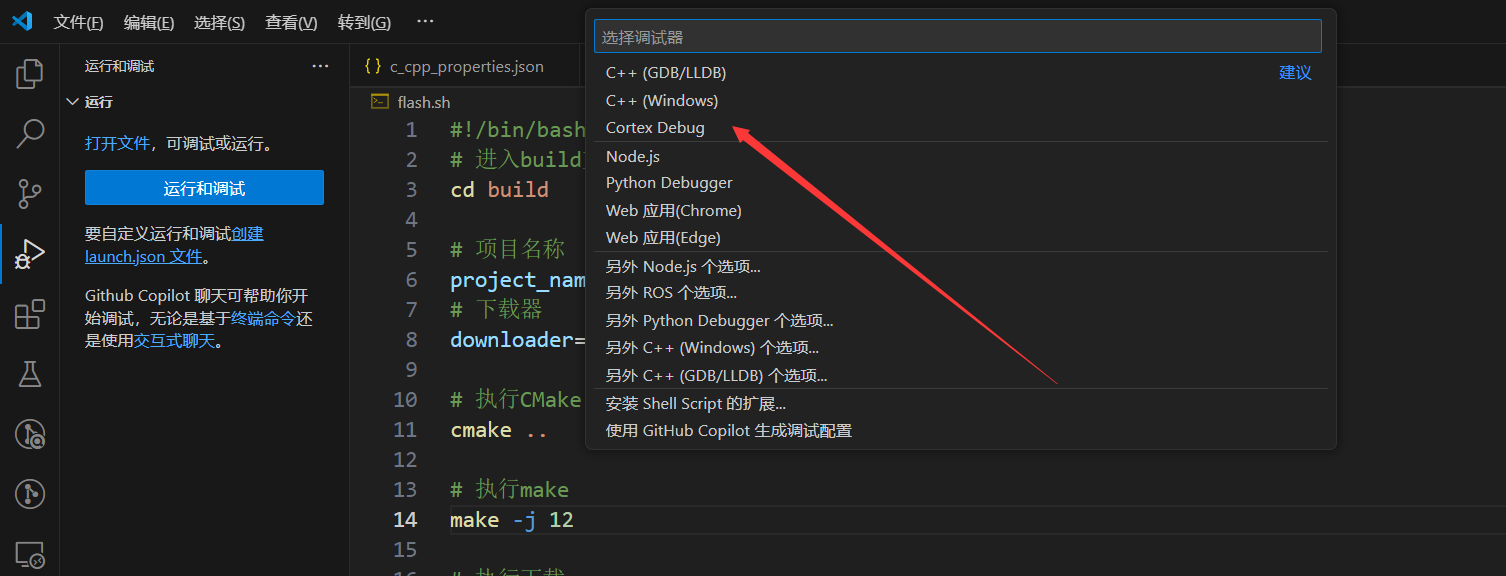Collapse the 运行 section chevron
Image resolution: width=1506 pixels, height=576 pixels.
[72, 102]
